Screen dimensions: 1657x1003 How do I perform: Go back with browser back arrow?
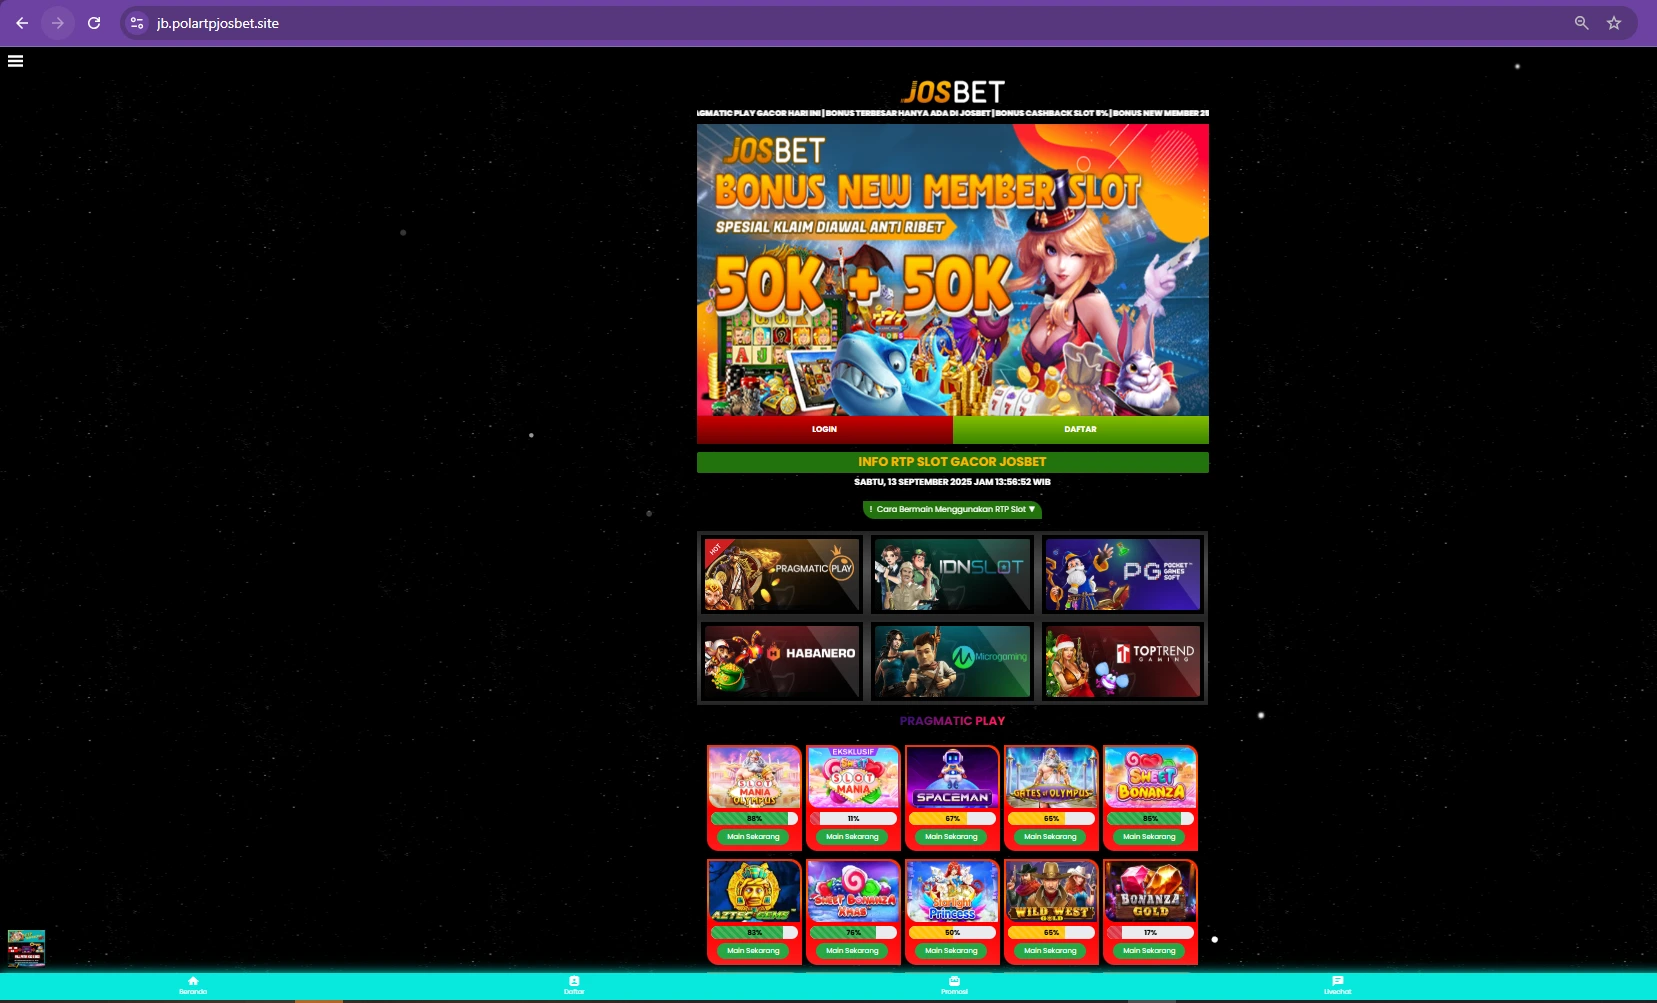tap(22, 23)
